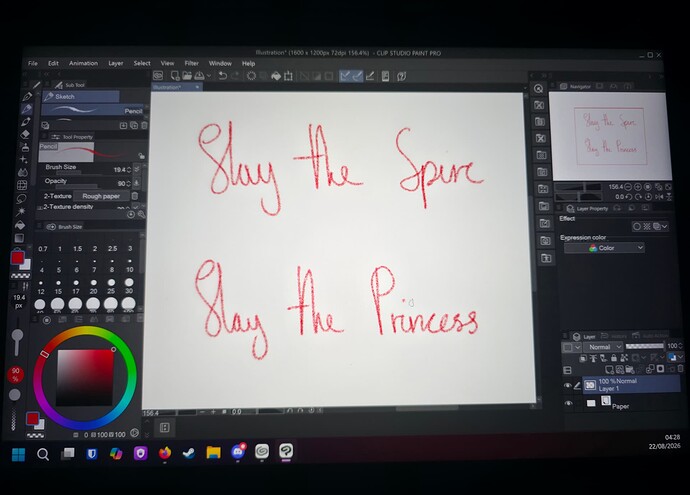
Task: Click the Open file folder icon
Action: coord(187,76)
